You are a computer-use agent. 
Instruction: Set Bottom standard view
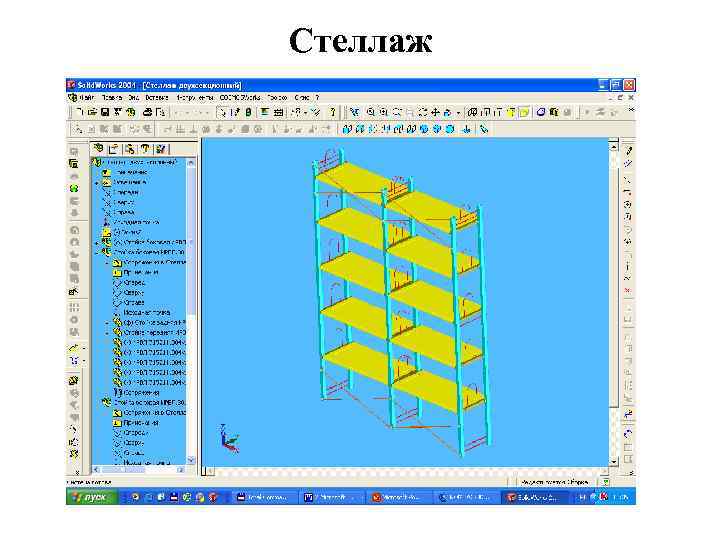pyautogui.click(x=411, y=129)
